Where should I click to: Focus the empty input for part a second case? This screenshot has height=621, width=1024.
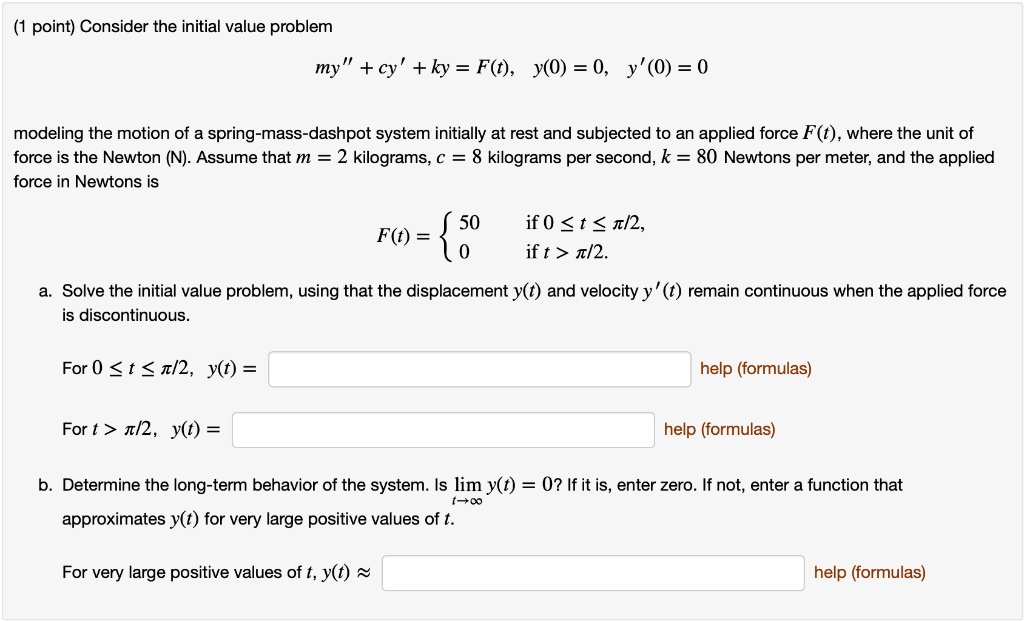click(444, 429)
